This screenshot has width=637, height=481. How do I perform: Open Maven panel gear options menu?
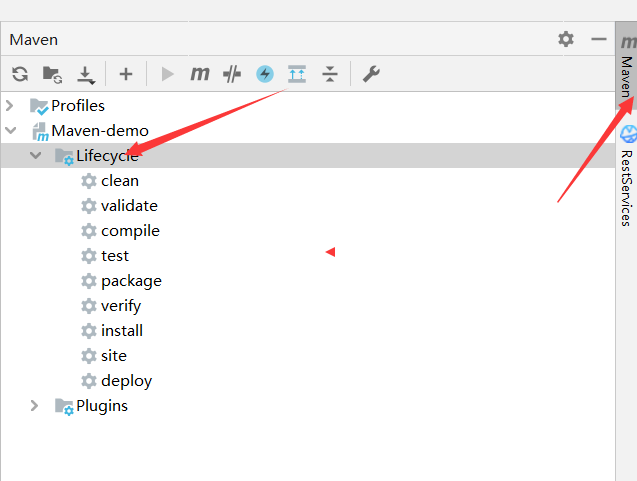566,39
